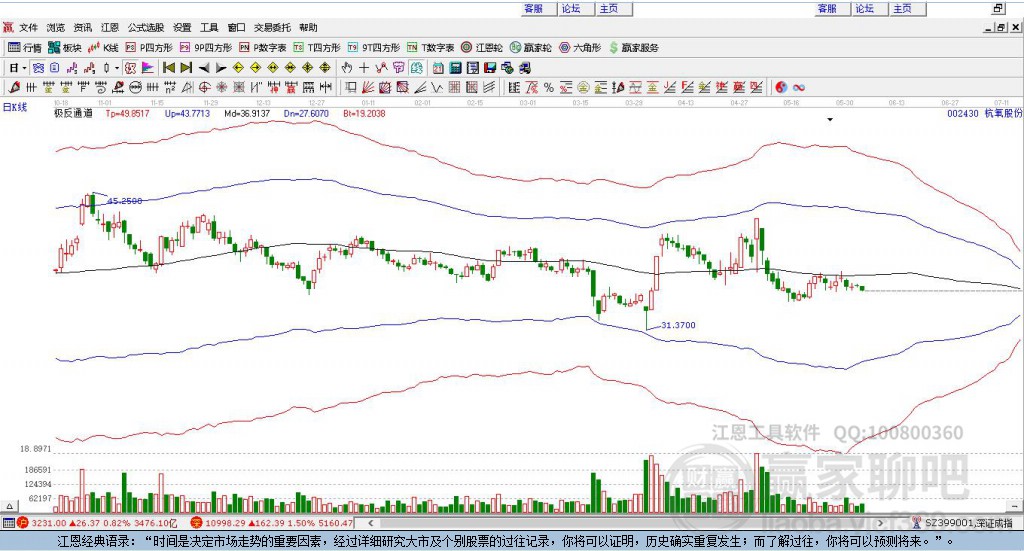1024x551 pixels.
Task: Open the 交易委托 menu
Action: (x=272, y=27)
